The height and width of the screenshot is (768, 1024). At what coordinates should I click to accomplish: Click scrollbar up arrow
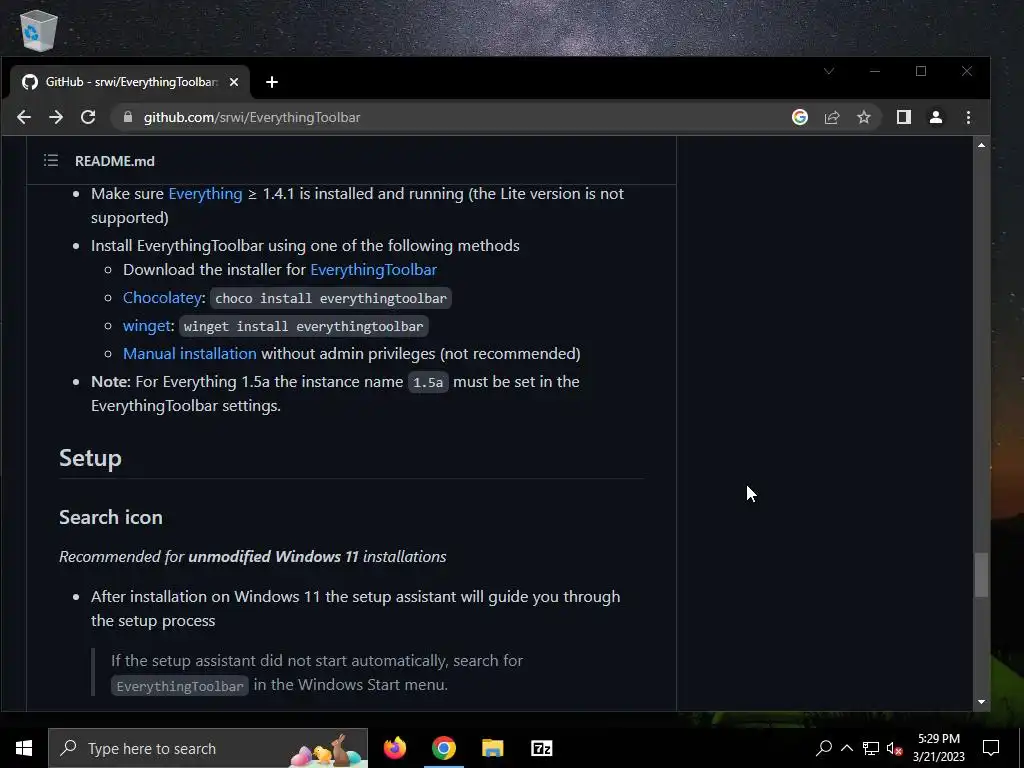(981, 145)
